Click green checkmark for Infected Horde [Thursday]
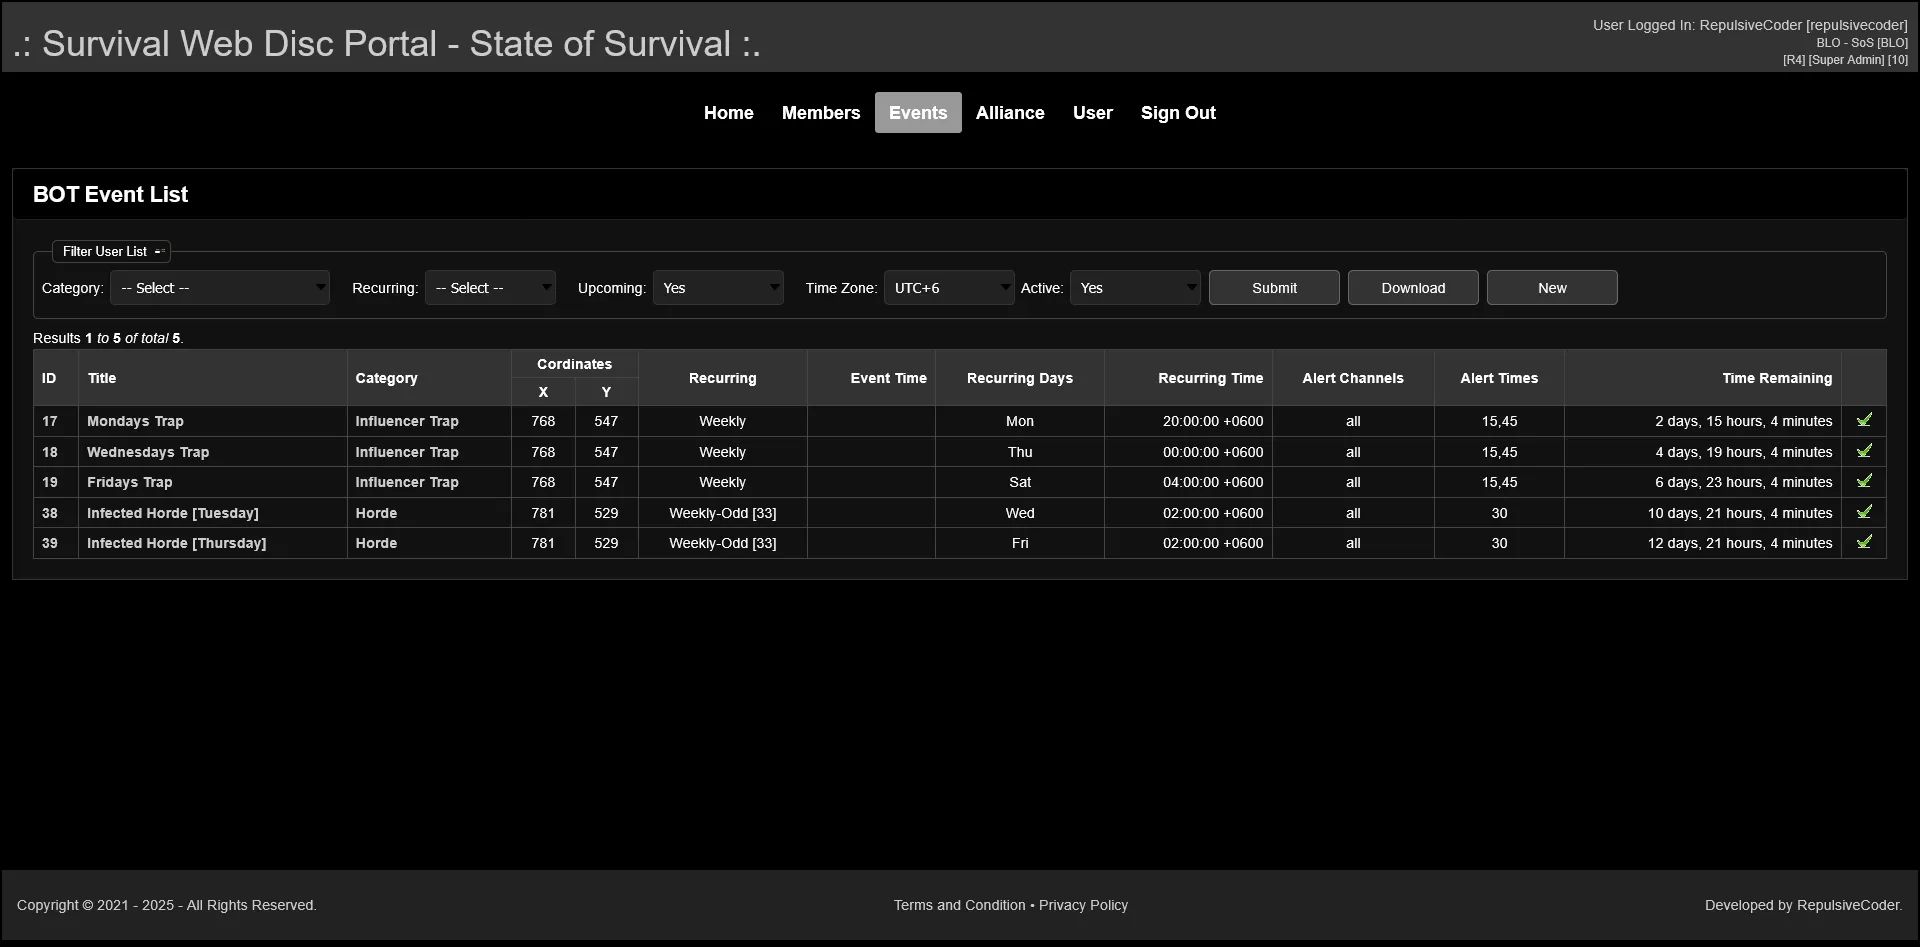The image size is (1920, 947). click(x=1864, y=543)
